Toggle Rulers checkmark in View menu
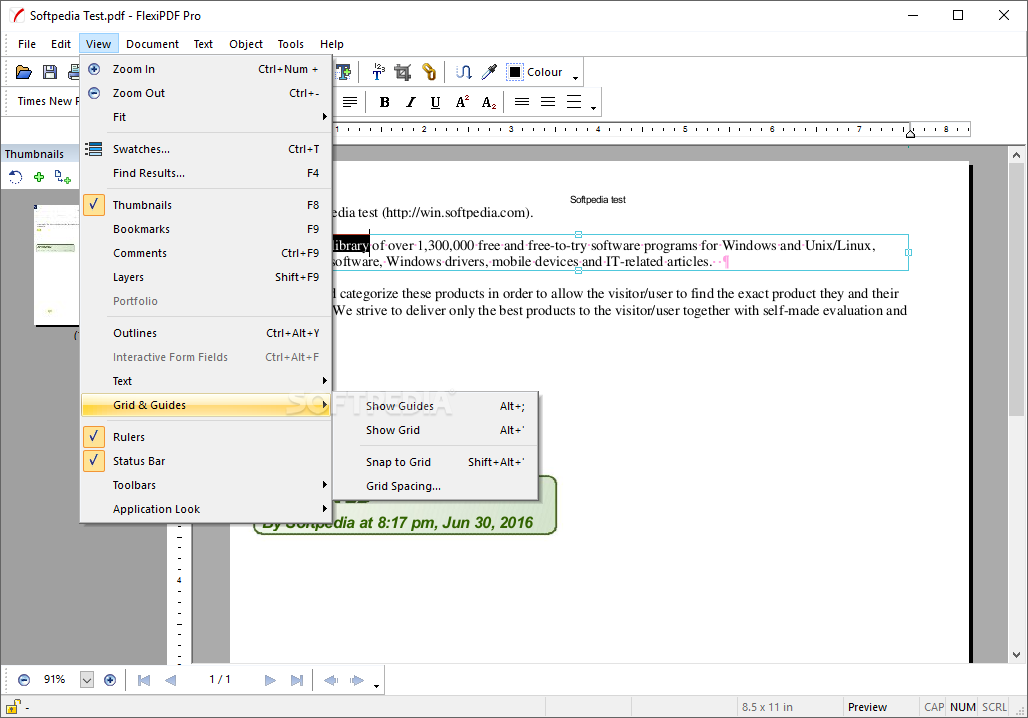This screenshot has height=718, width=1028. click(x=206, y=437)
